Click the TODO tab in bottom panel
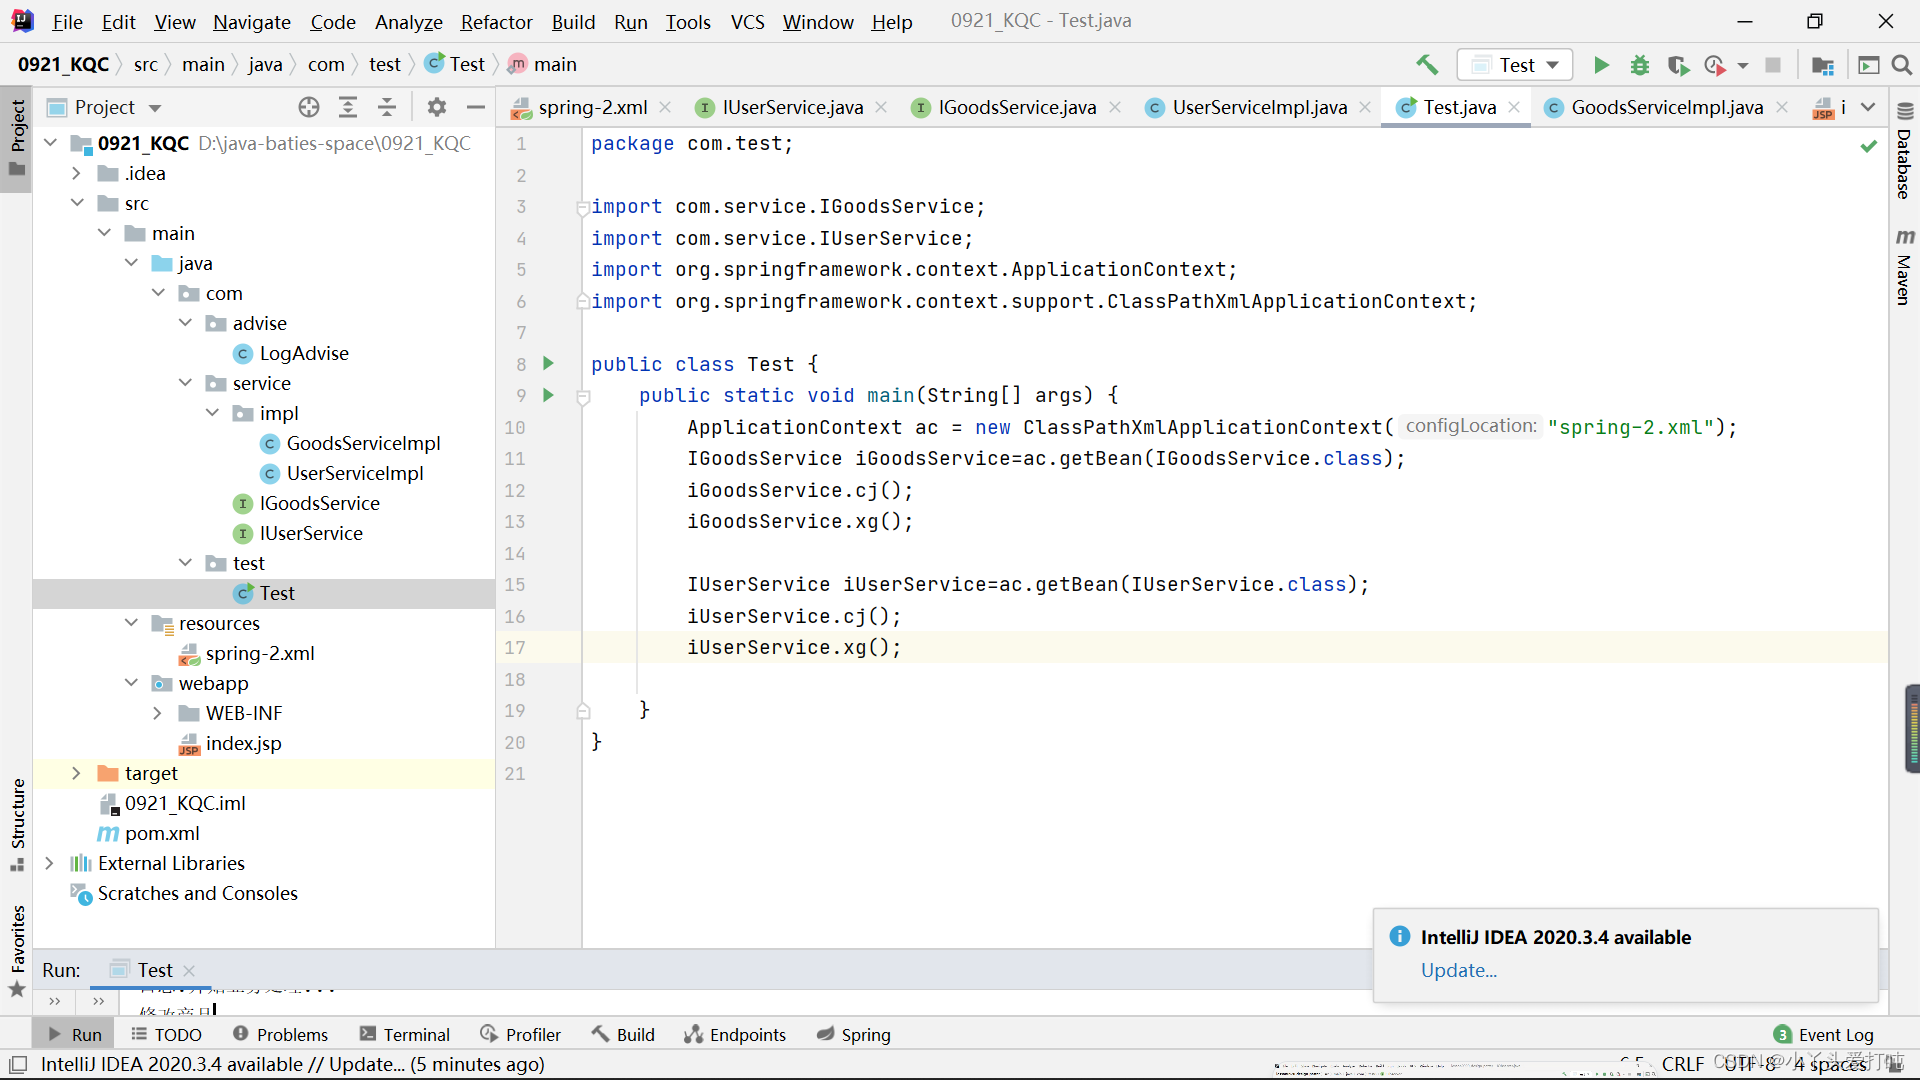Viewport: 1920px width, 1080px height. (177, 1034)
